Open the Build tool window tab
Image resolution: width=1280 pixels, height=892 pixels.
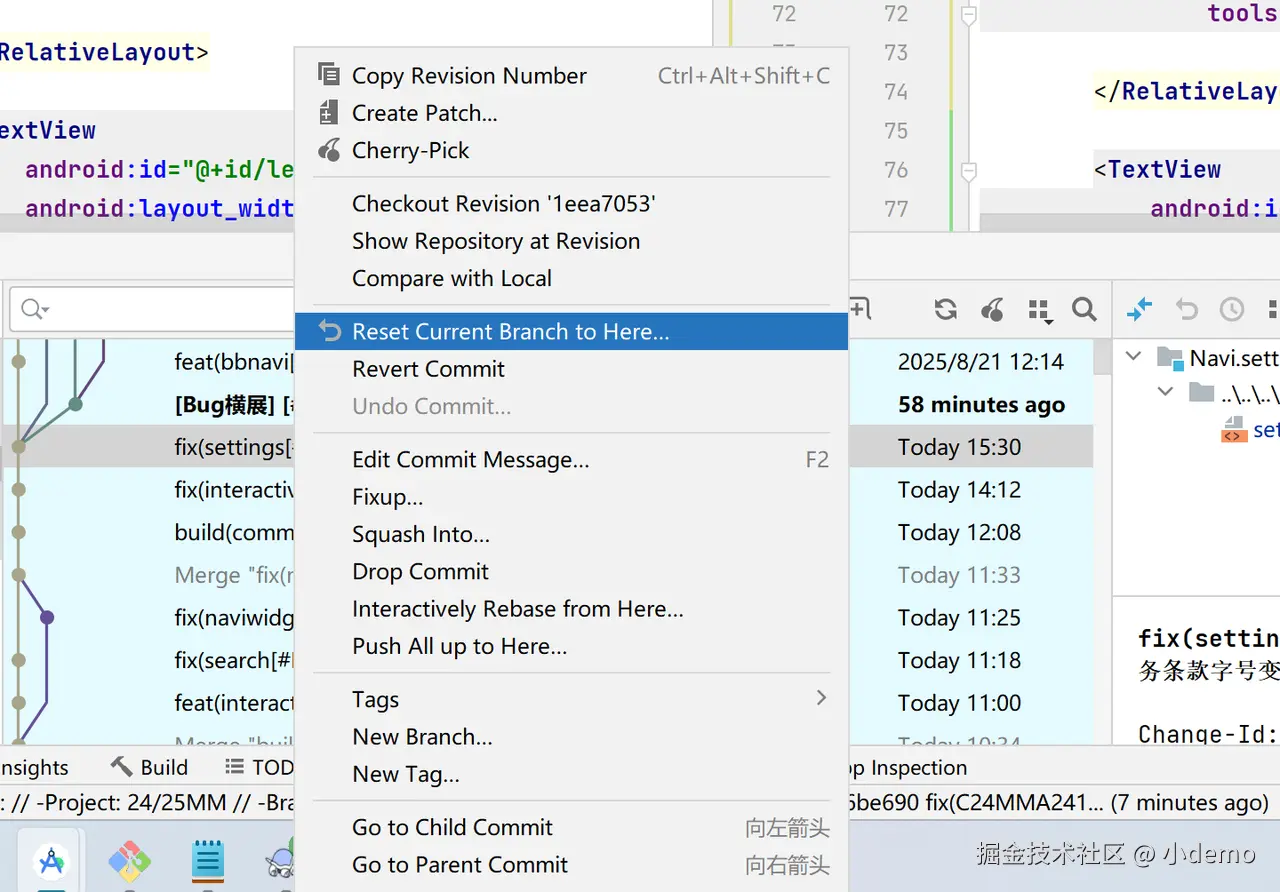[149, 767]
